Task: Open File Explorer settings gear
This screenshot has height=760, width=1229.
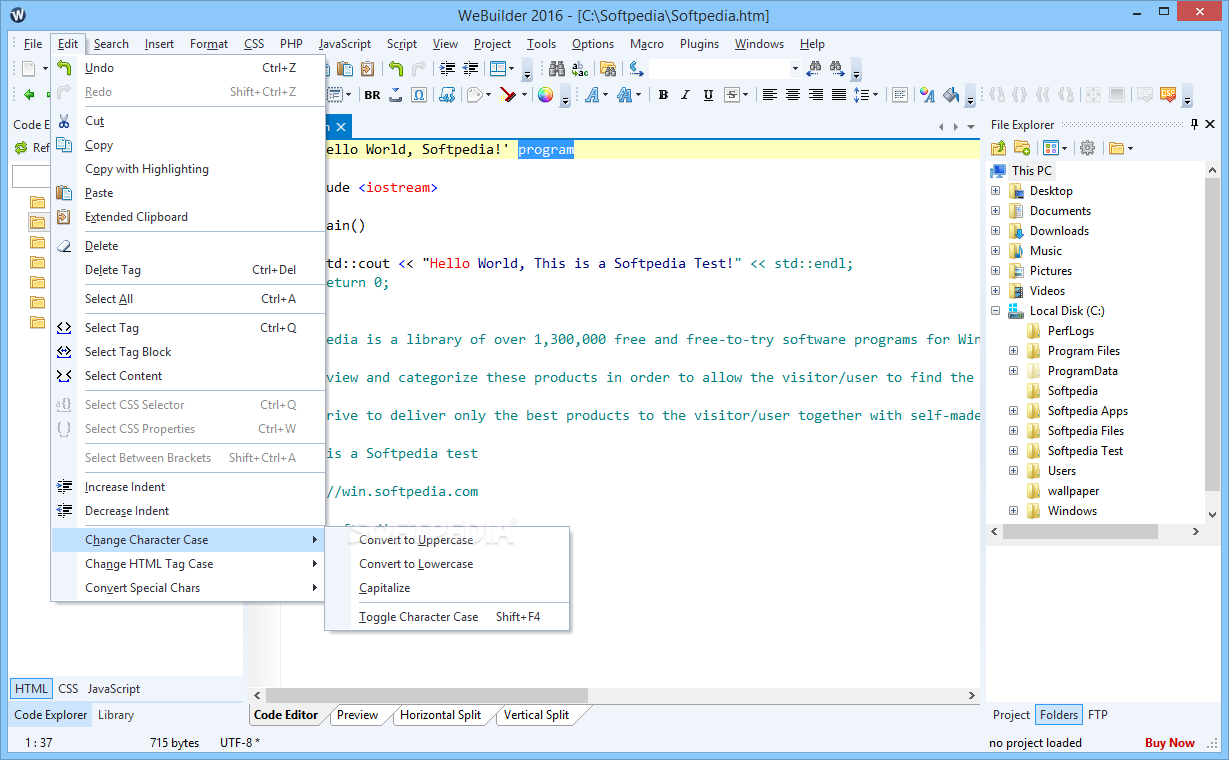Action: (x=1087, y=148)
